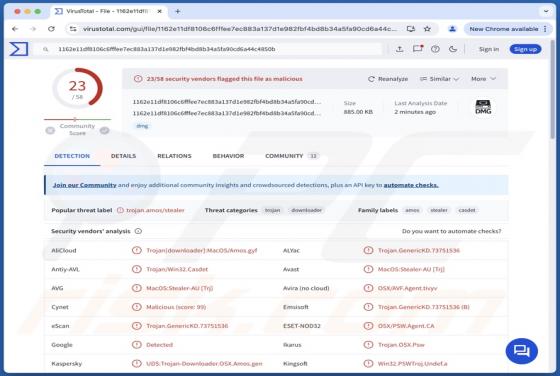Click the community score downvote icon
Screen dimensions: 560x376
tap(50, 130)
